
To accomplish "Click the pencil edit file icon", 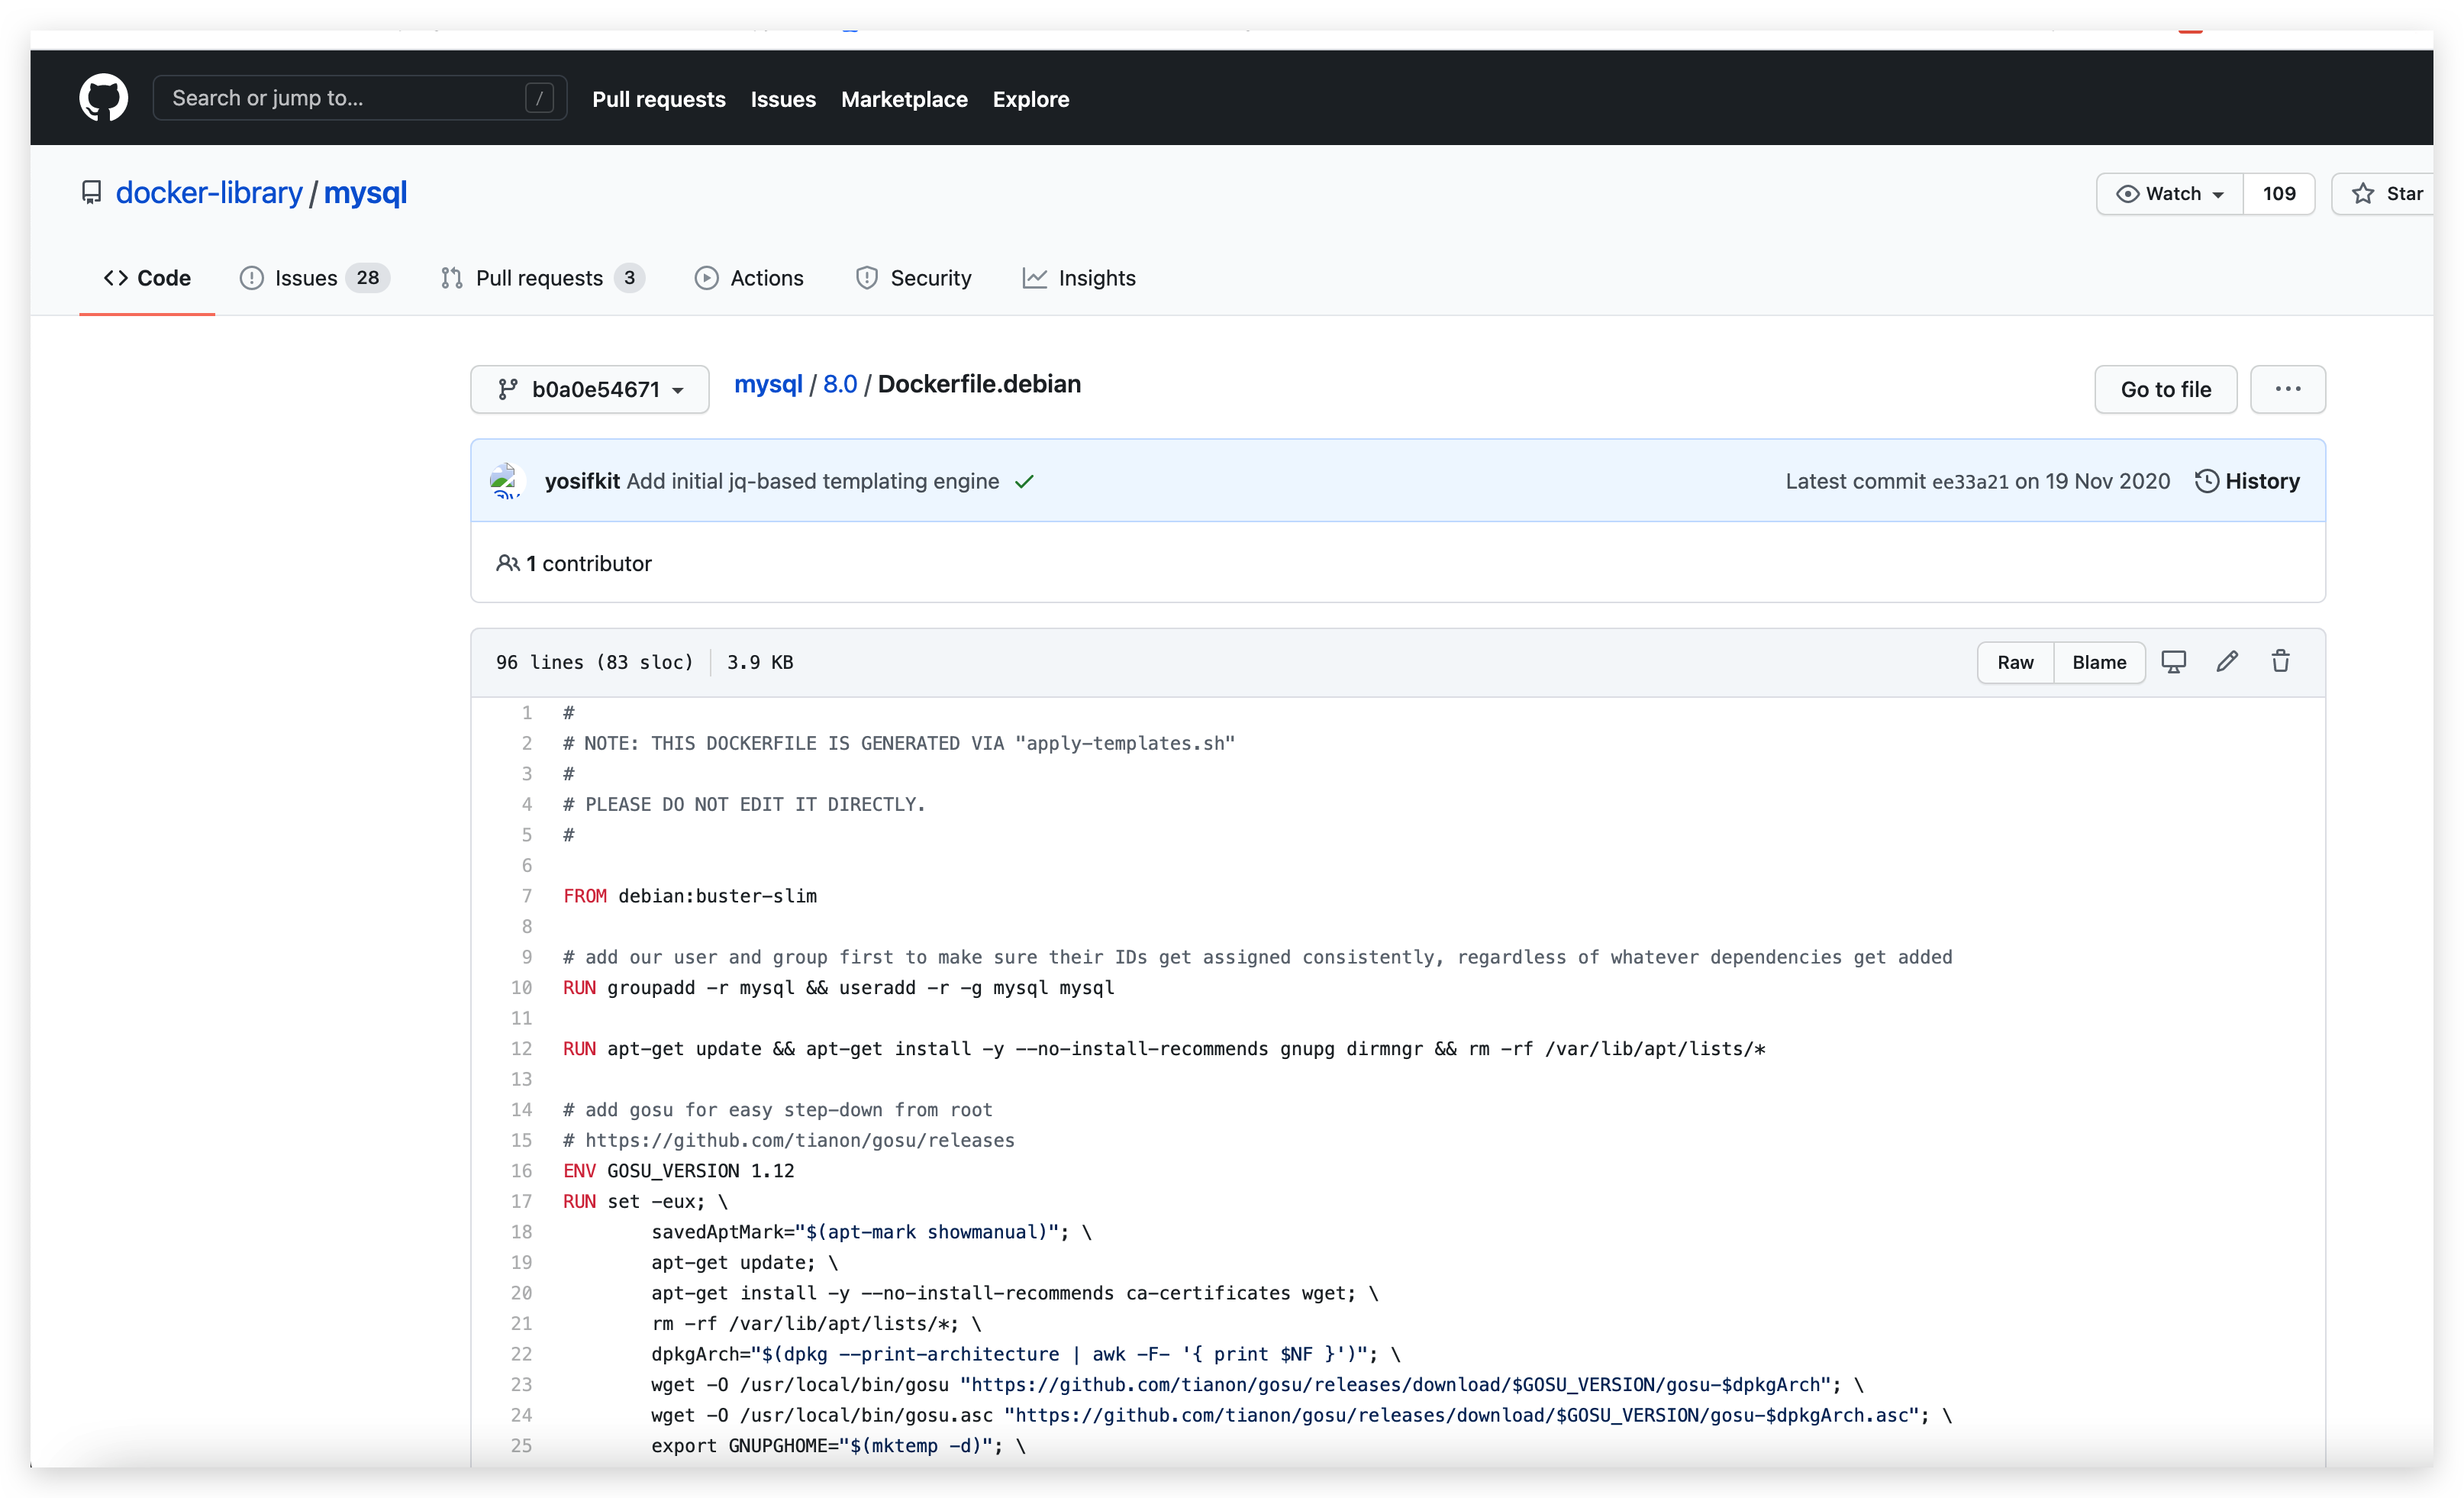I will tap(2227, 662).
